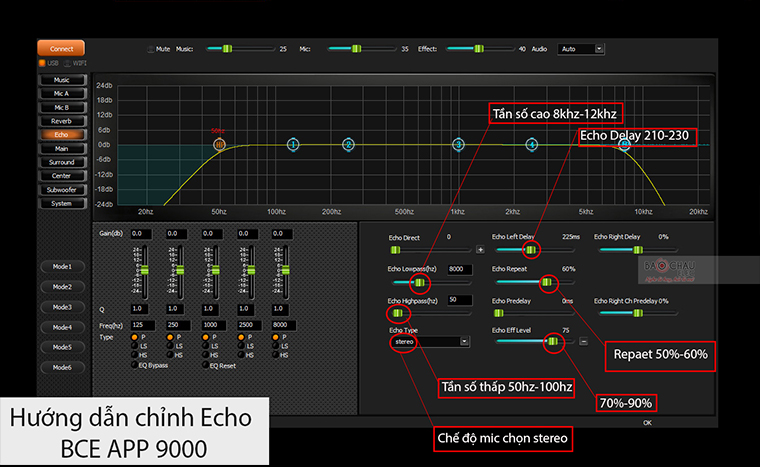This screenshot has width=760, height=467.
Task: Open the Surround section tab
Action: [x=62, y=162]
